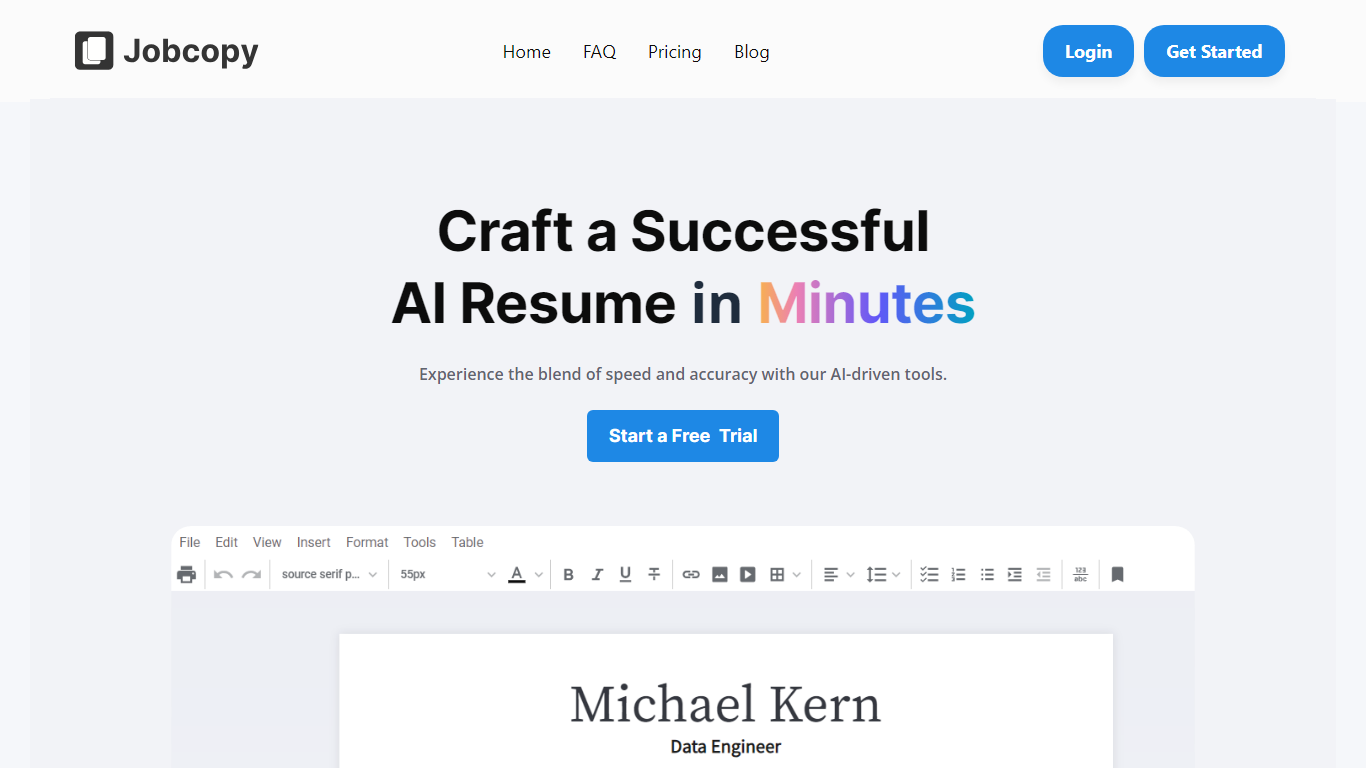Toggle bold formatting
Image resolution: width=1366 pixels, height=768 pixels.
tap(568, 574)
